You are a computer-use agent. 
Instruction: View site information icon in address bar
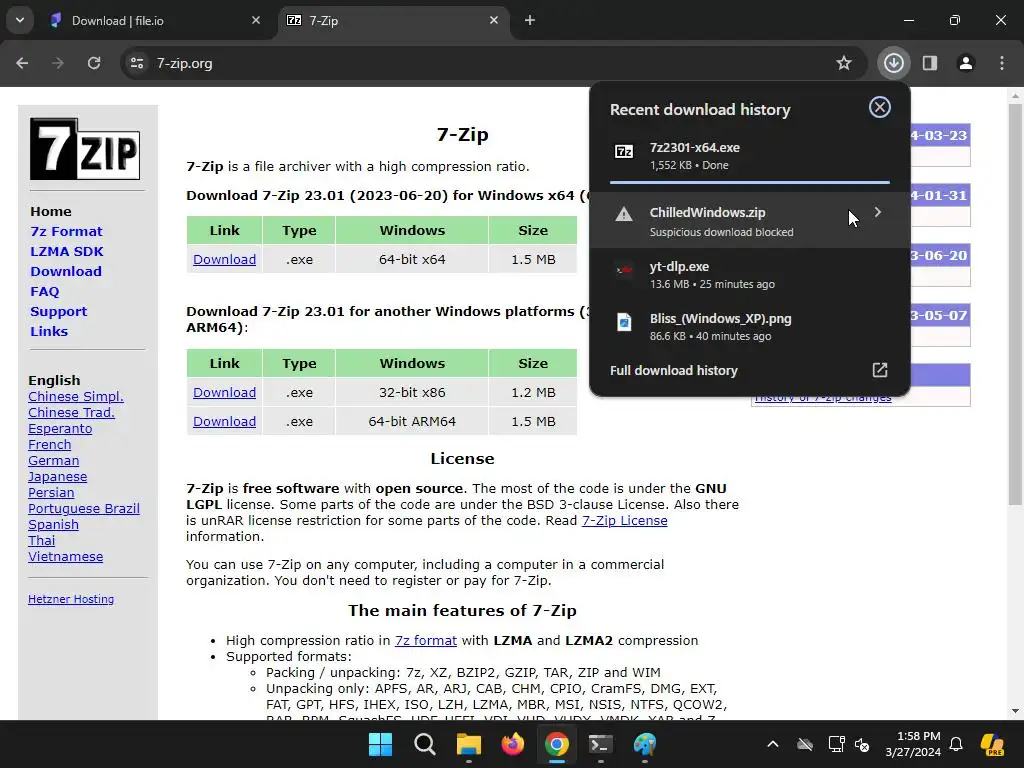[137, 63]
